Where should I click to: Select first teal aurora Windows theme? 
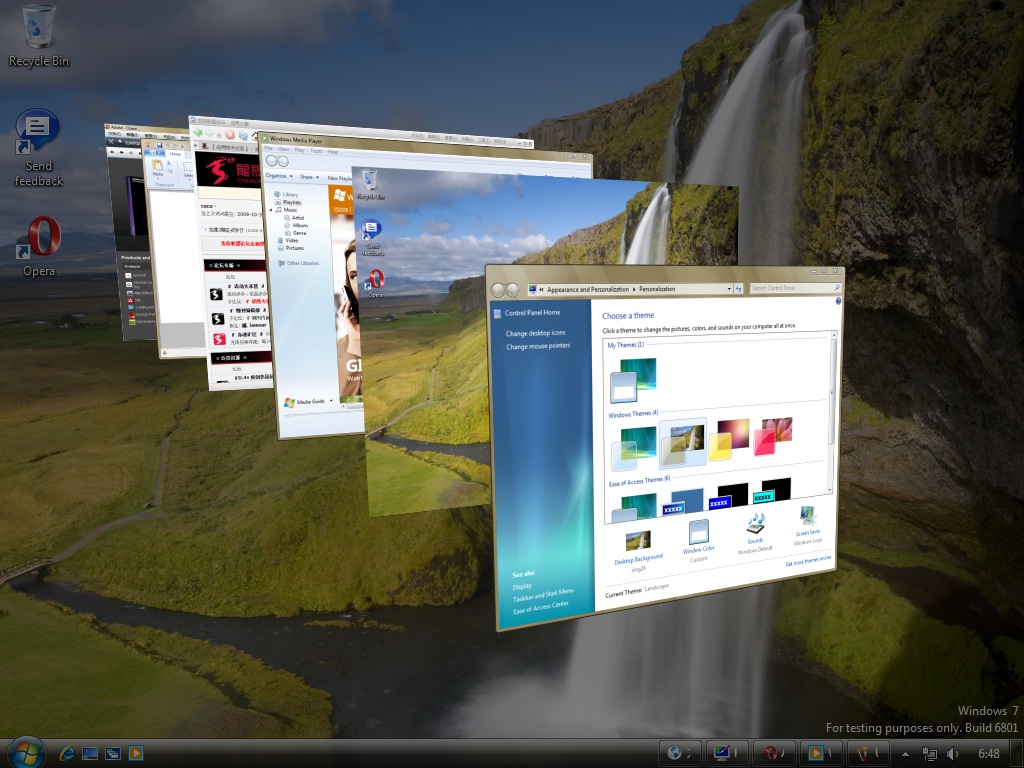[x=633, y=448]
